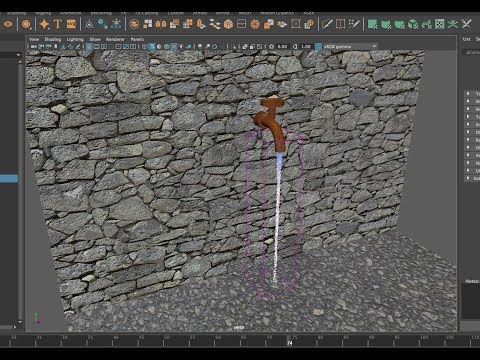Screen dimensions: 480x360
Task: Select the diagonal knife cut tool icon
Action: (327, 24)
